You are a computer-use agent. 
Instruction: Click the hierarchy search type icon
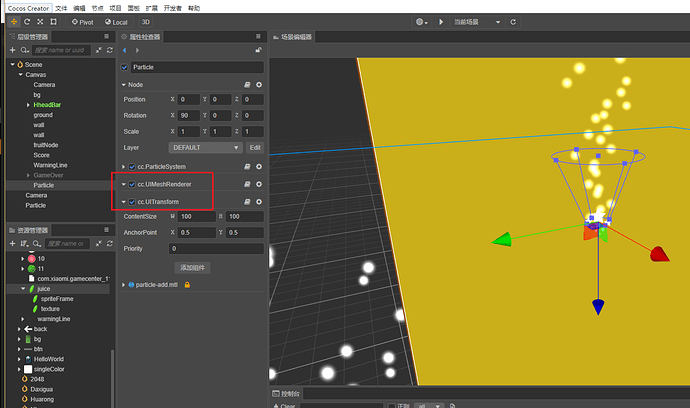coord(25,50)
